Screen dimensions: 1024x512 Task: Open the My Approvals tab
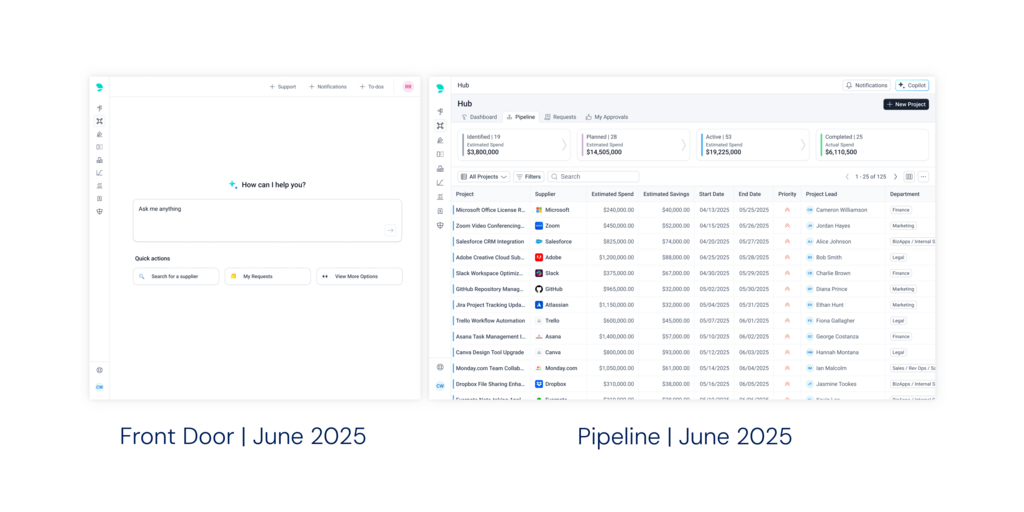606,117
